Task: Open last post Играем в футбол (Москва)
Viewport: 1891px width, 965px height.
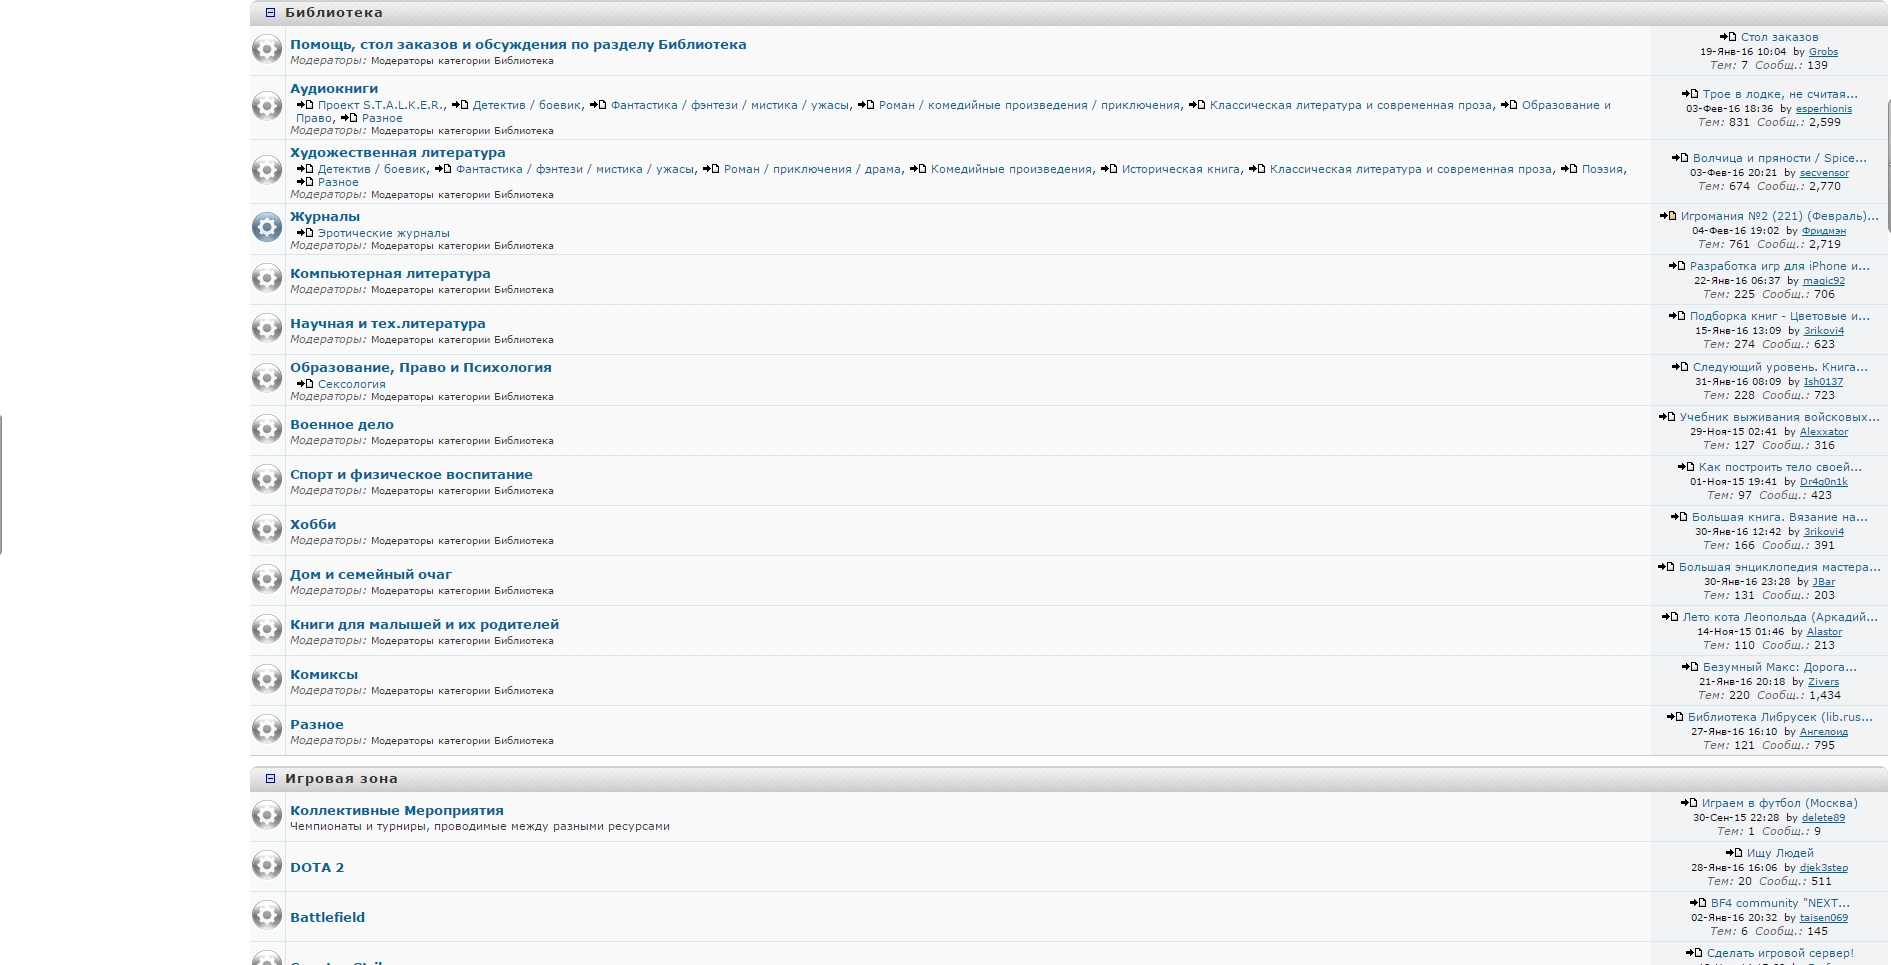Action: (1779, 803)
